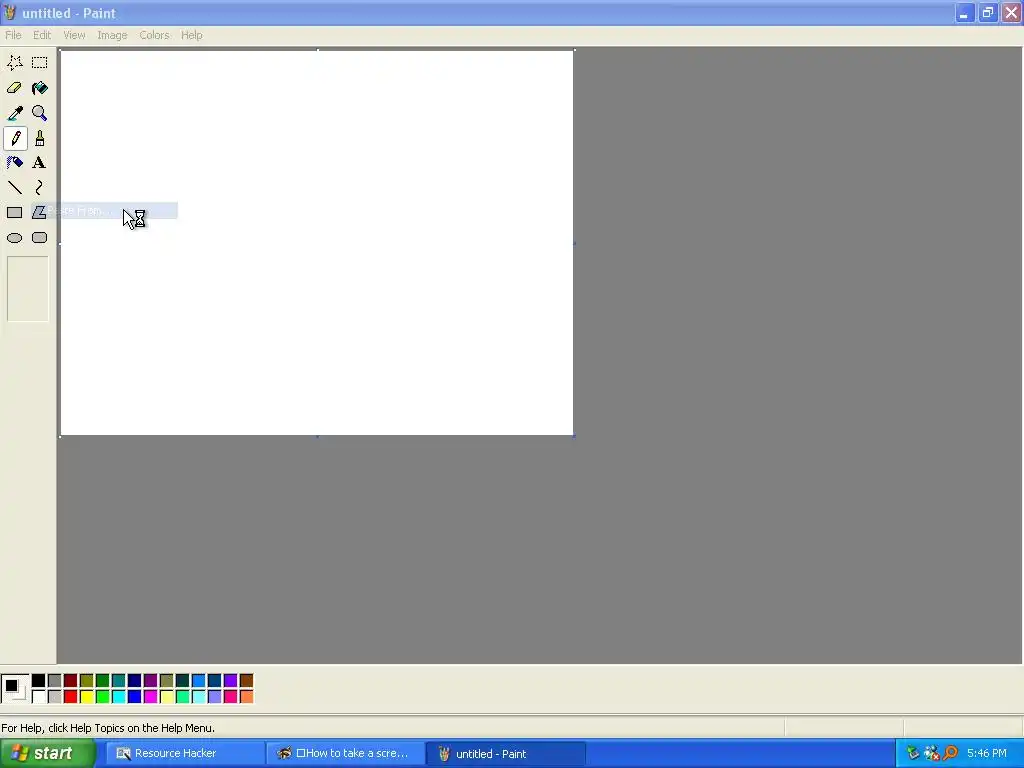The image size is (1024, 768).
Task: Pick the white color swatch
Action: coord(39,697)
